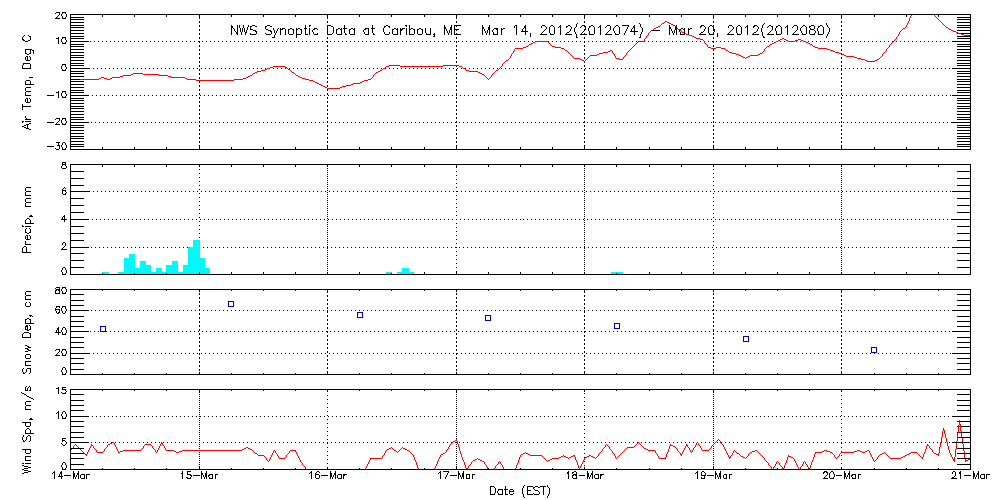Click the 'Snow Dep, cm' axis label

click(27, 334)
